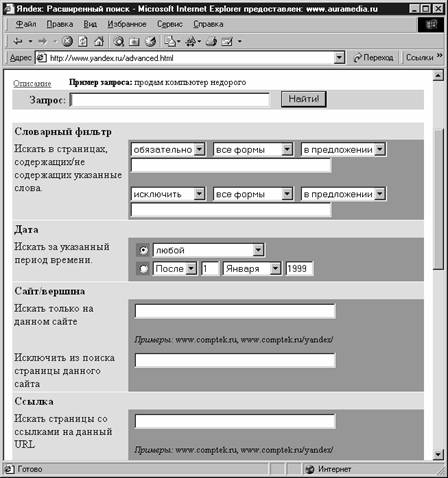
Task: Open the Правка menu
Action: (60, 24)
